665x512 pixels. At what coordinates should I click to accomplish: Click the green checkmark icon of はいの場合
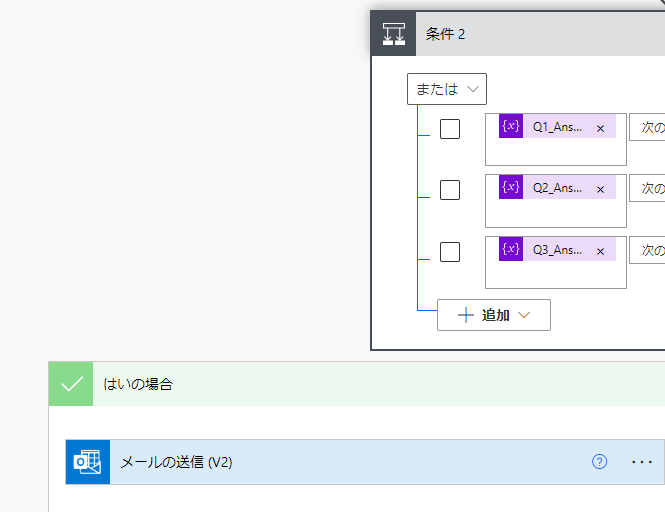[x=71, y=384]
